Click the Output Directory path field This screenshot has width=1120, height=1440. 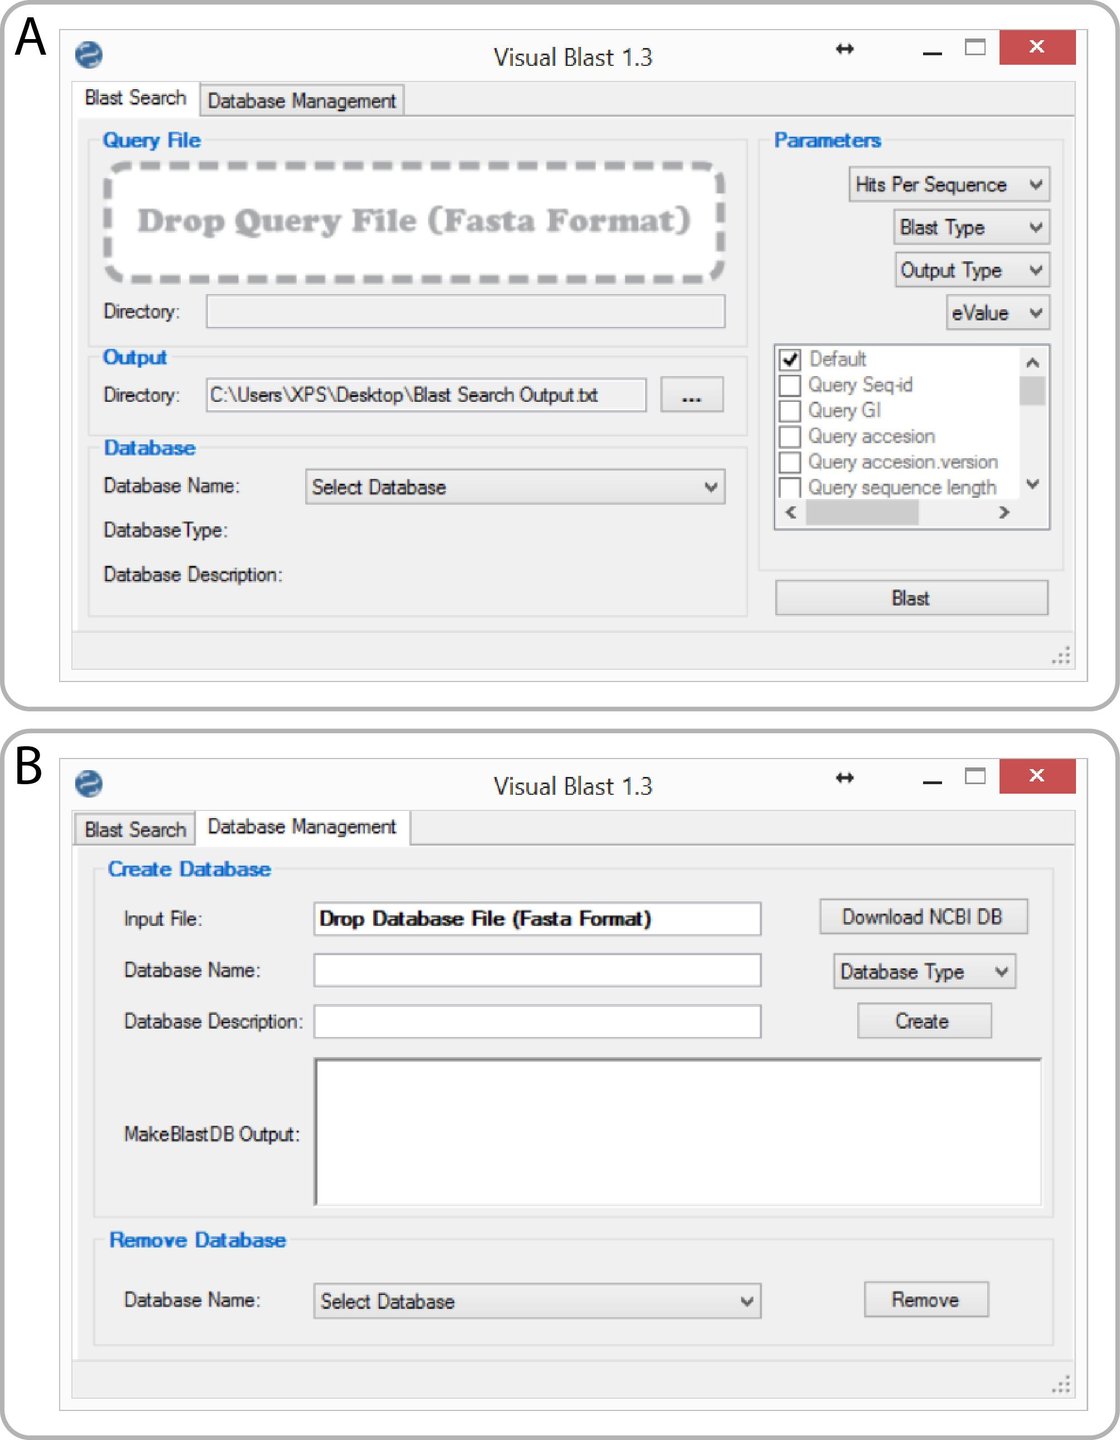click(426, 395)
